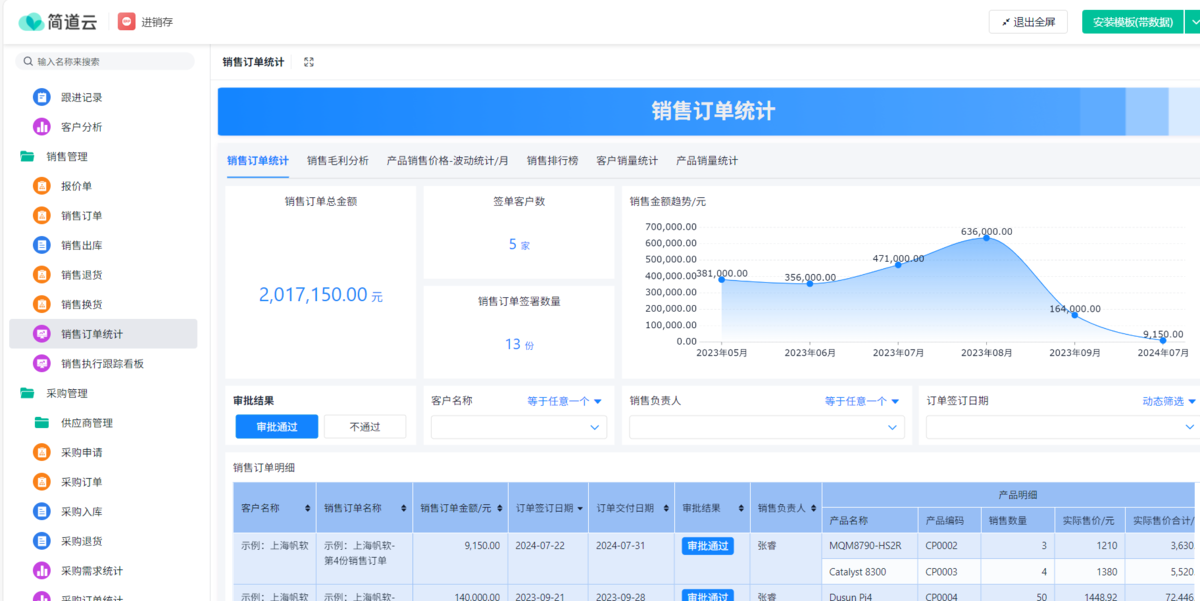Click the 采购入库 form icon
Screen dimensions: 1200x601
click(41, 511)
